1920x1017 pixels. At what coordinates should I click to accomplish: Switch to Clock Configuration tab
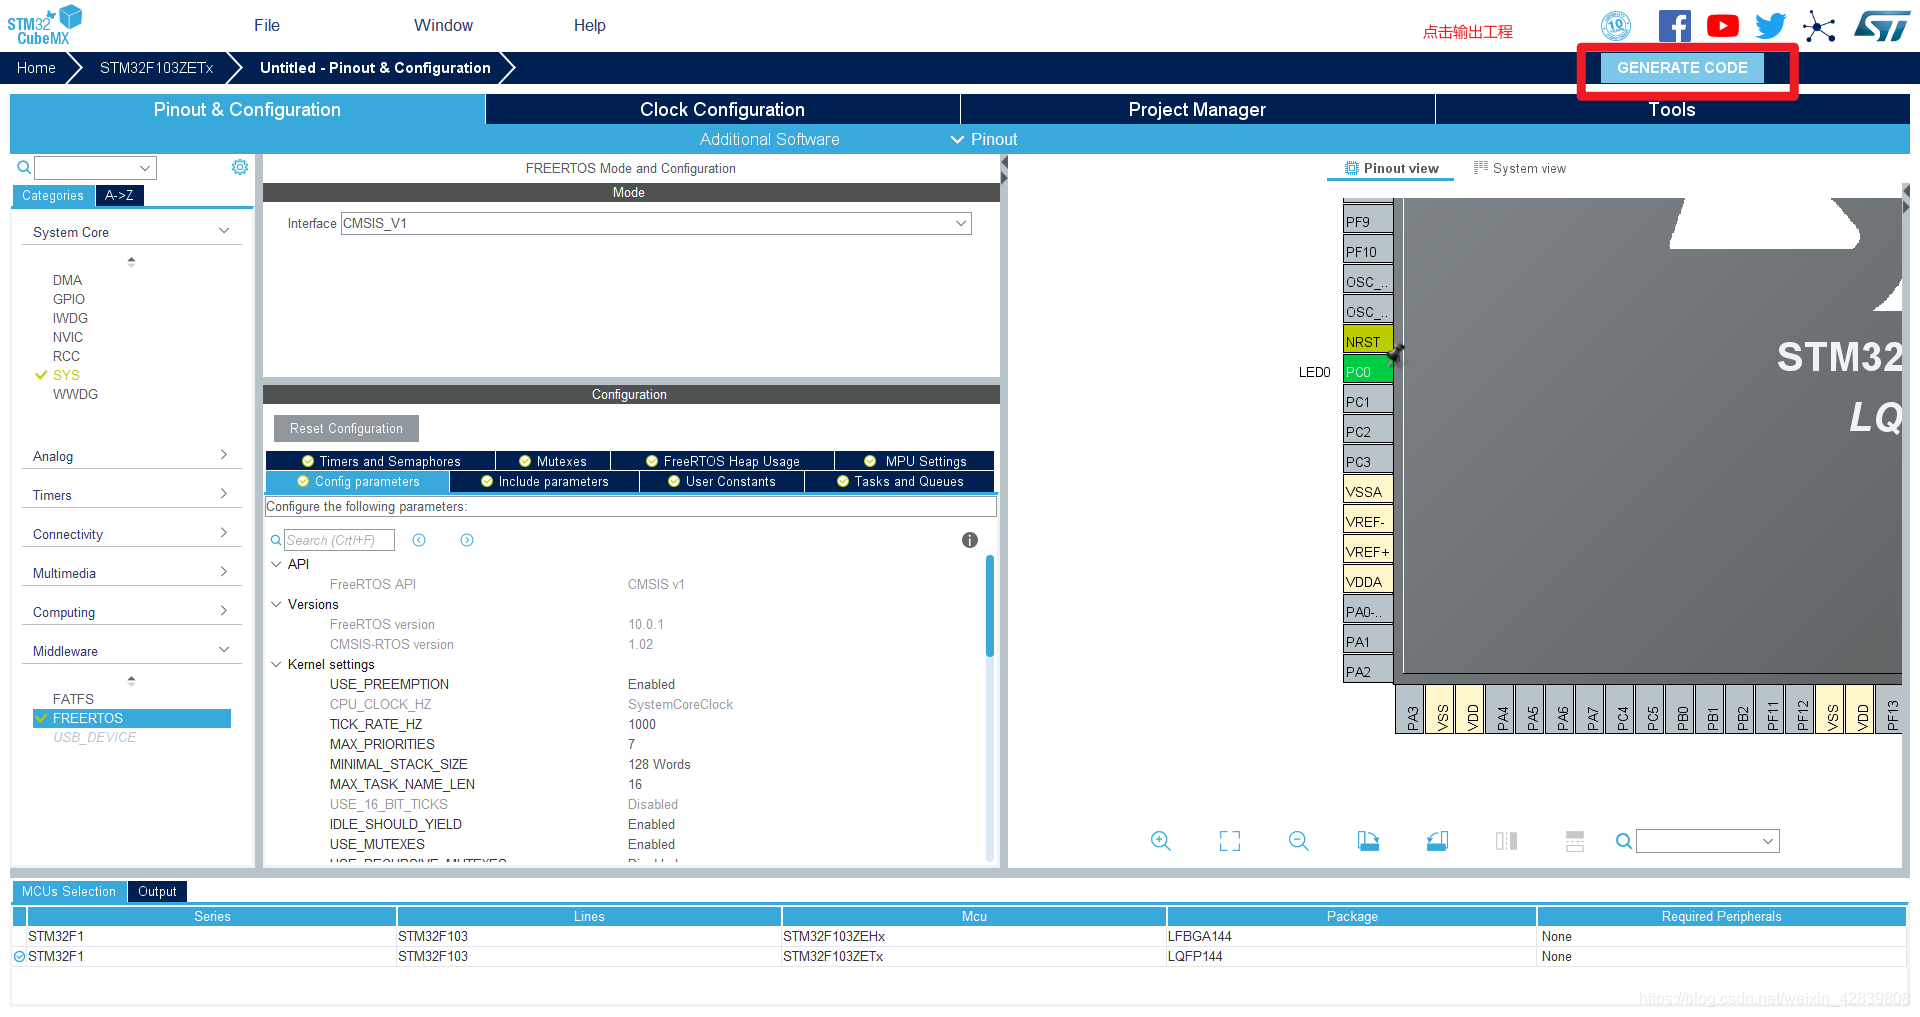point(722,109)
